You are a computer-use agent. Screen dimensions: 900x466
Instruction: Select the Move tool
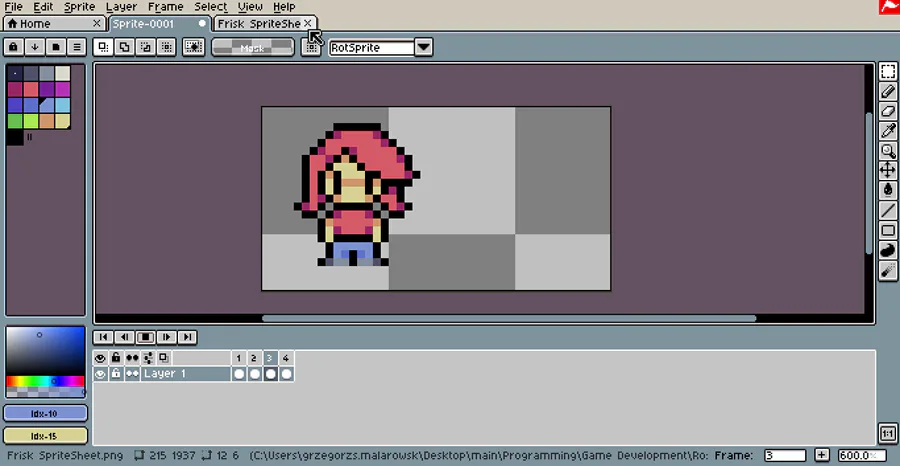[888, 170]
